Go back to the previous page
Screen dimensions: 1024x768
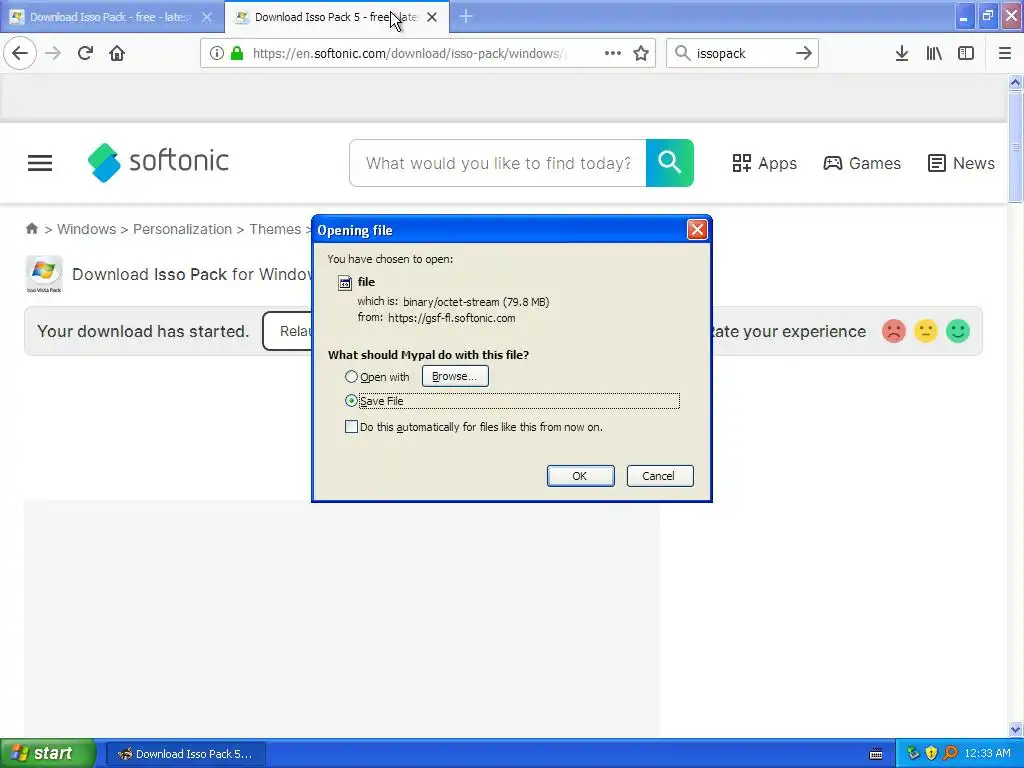(20, 53)
